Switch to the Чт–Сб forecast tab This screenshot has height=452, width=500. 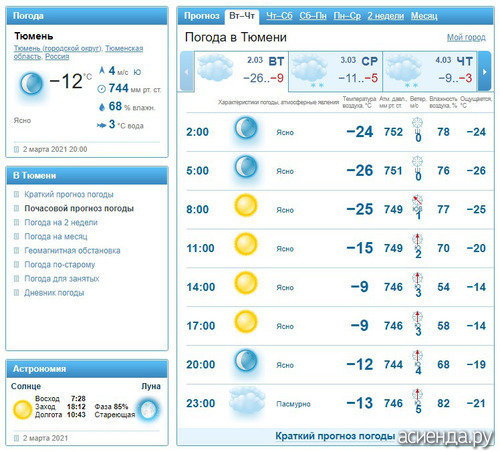click(x=279, y=16)
